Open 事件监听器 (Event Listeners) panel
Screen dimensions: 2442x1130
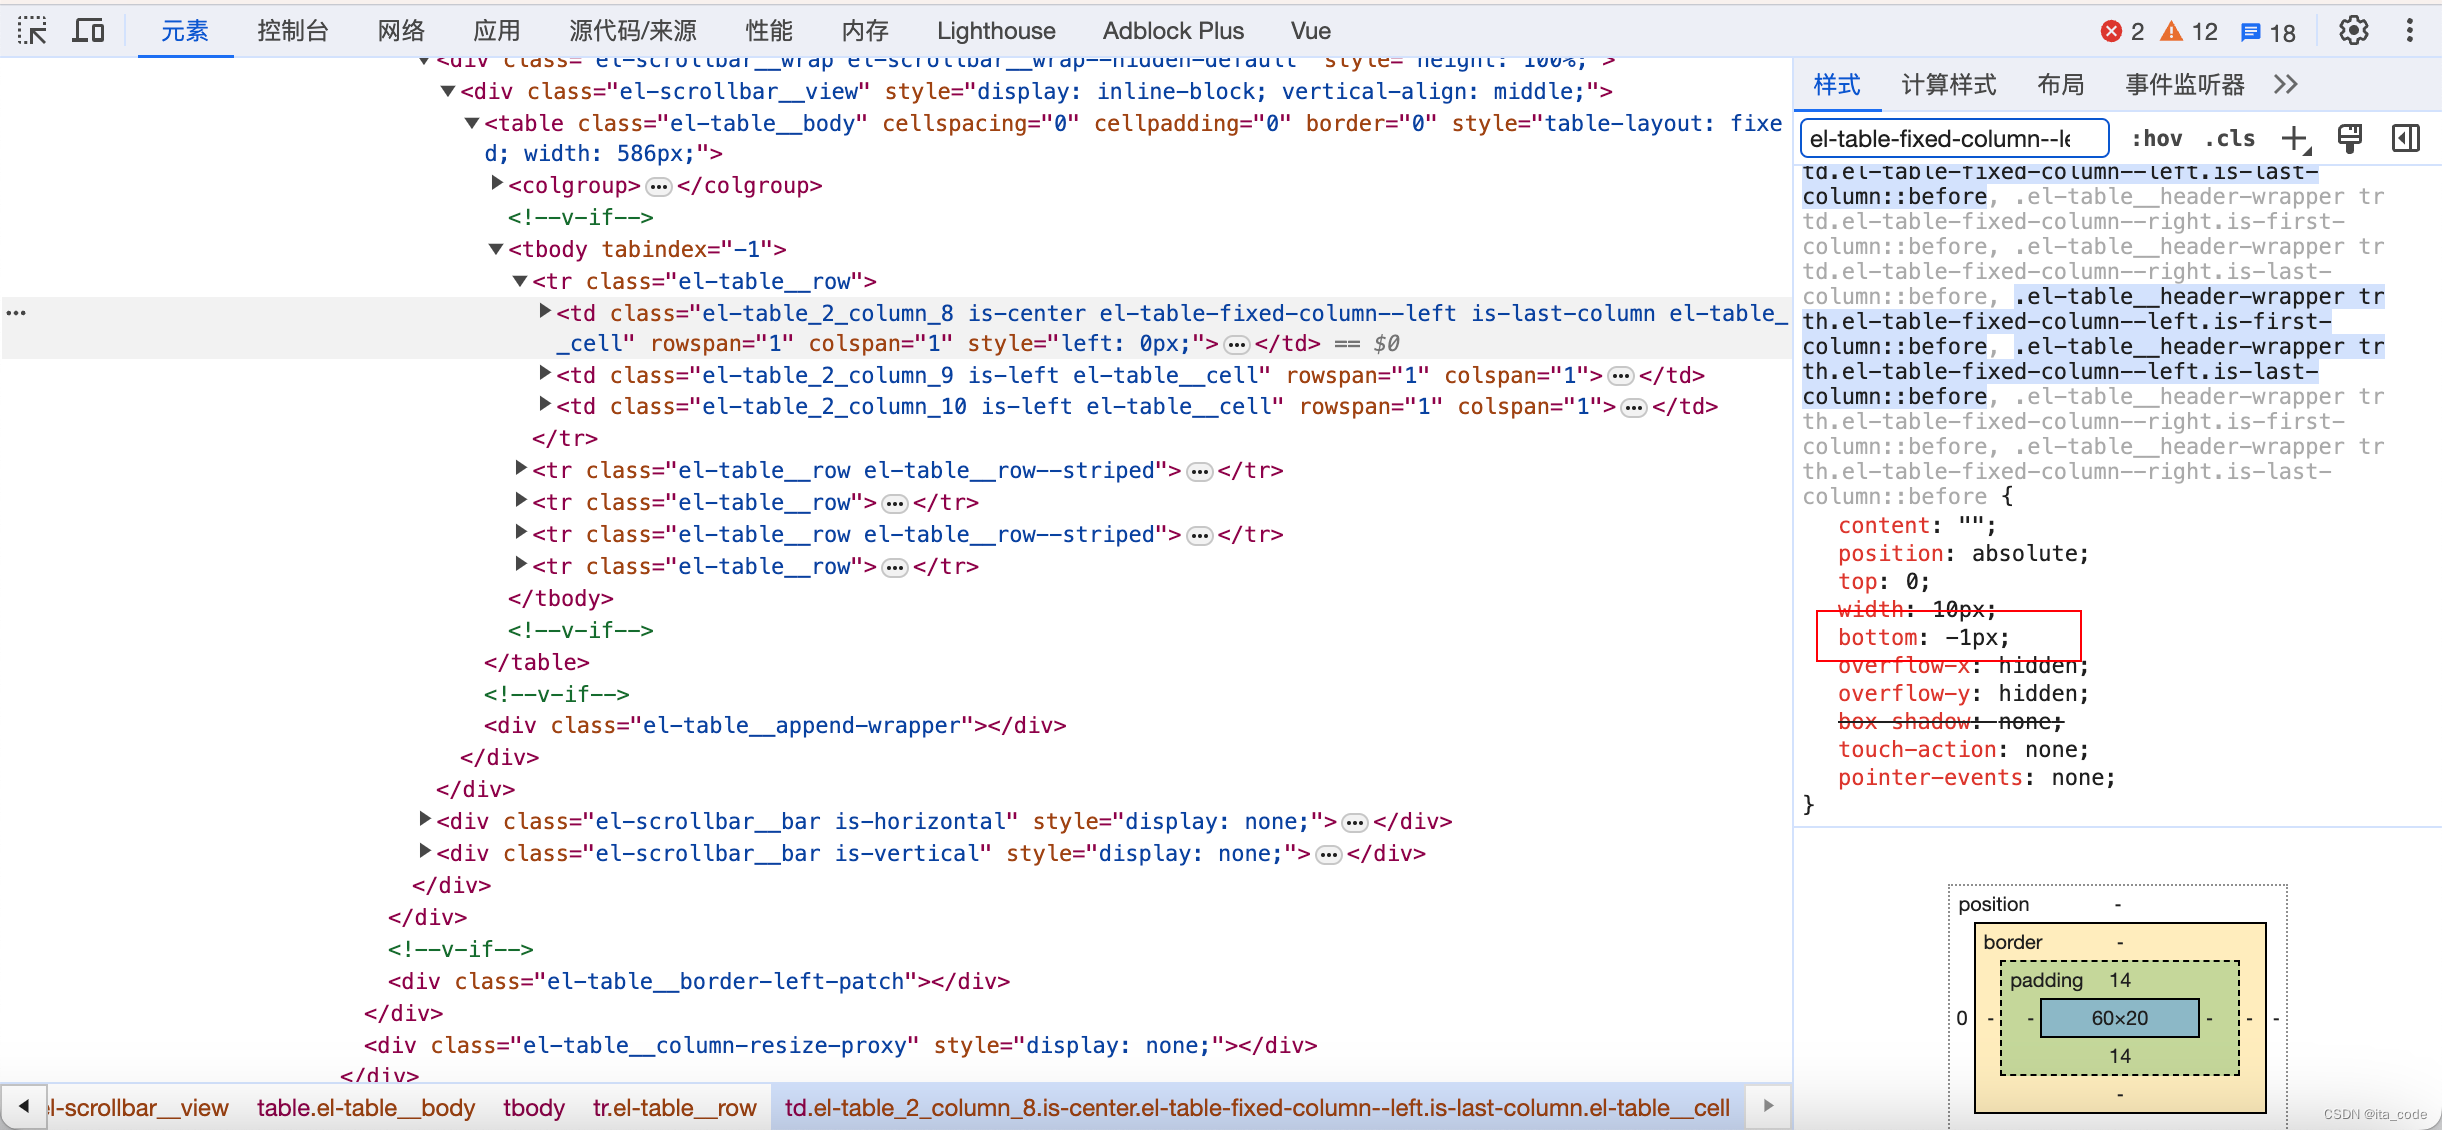(2182, 87)
